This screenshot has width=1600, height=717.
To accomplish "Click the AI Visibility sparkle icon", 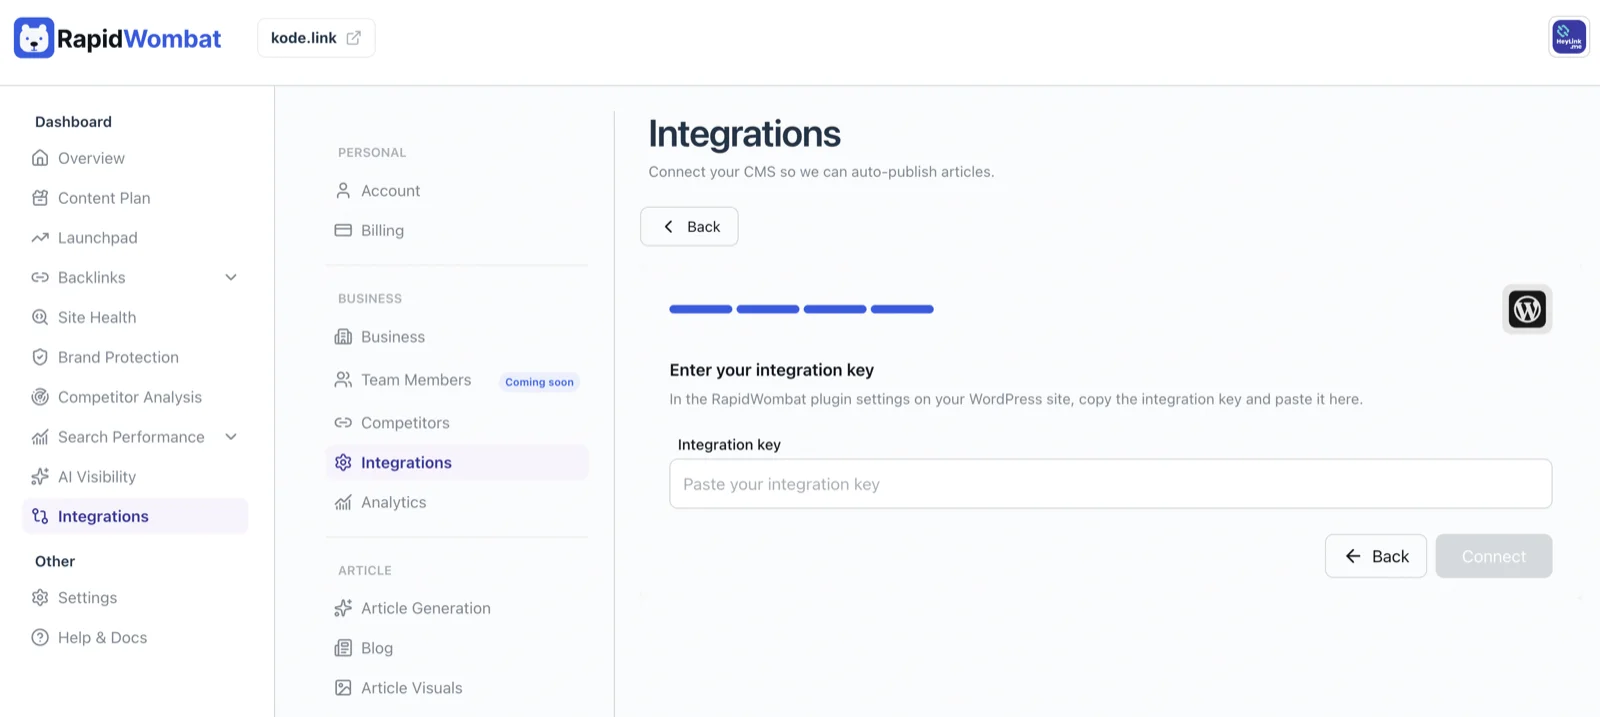I will (40, 477).
